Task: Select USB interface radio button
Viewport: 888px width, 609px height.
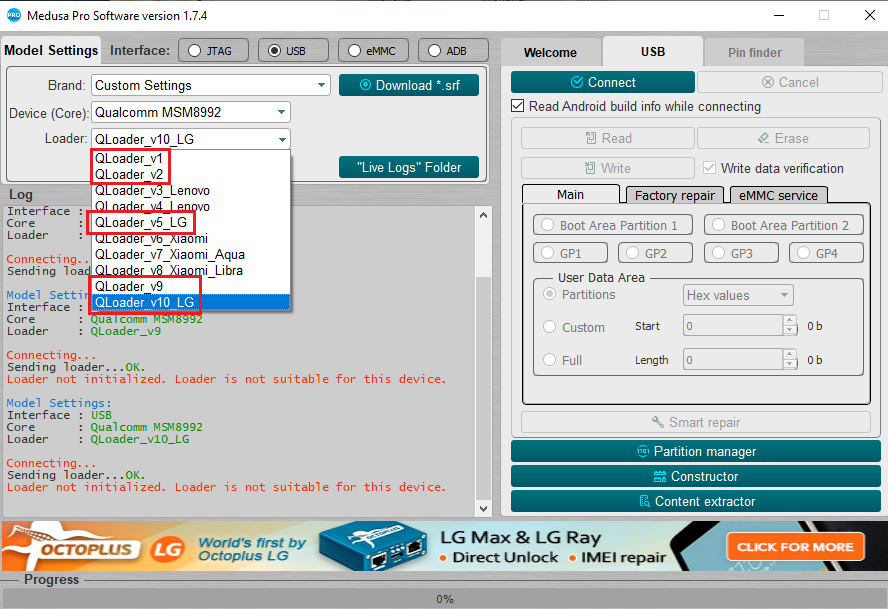Action: coord(274,50)
